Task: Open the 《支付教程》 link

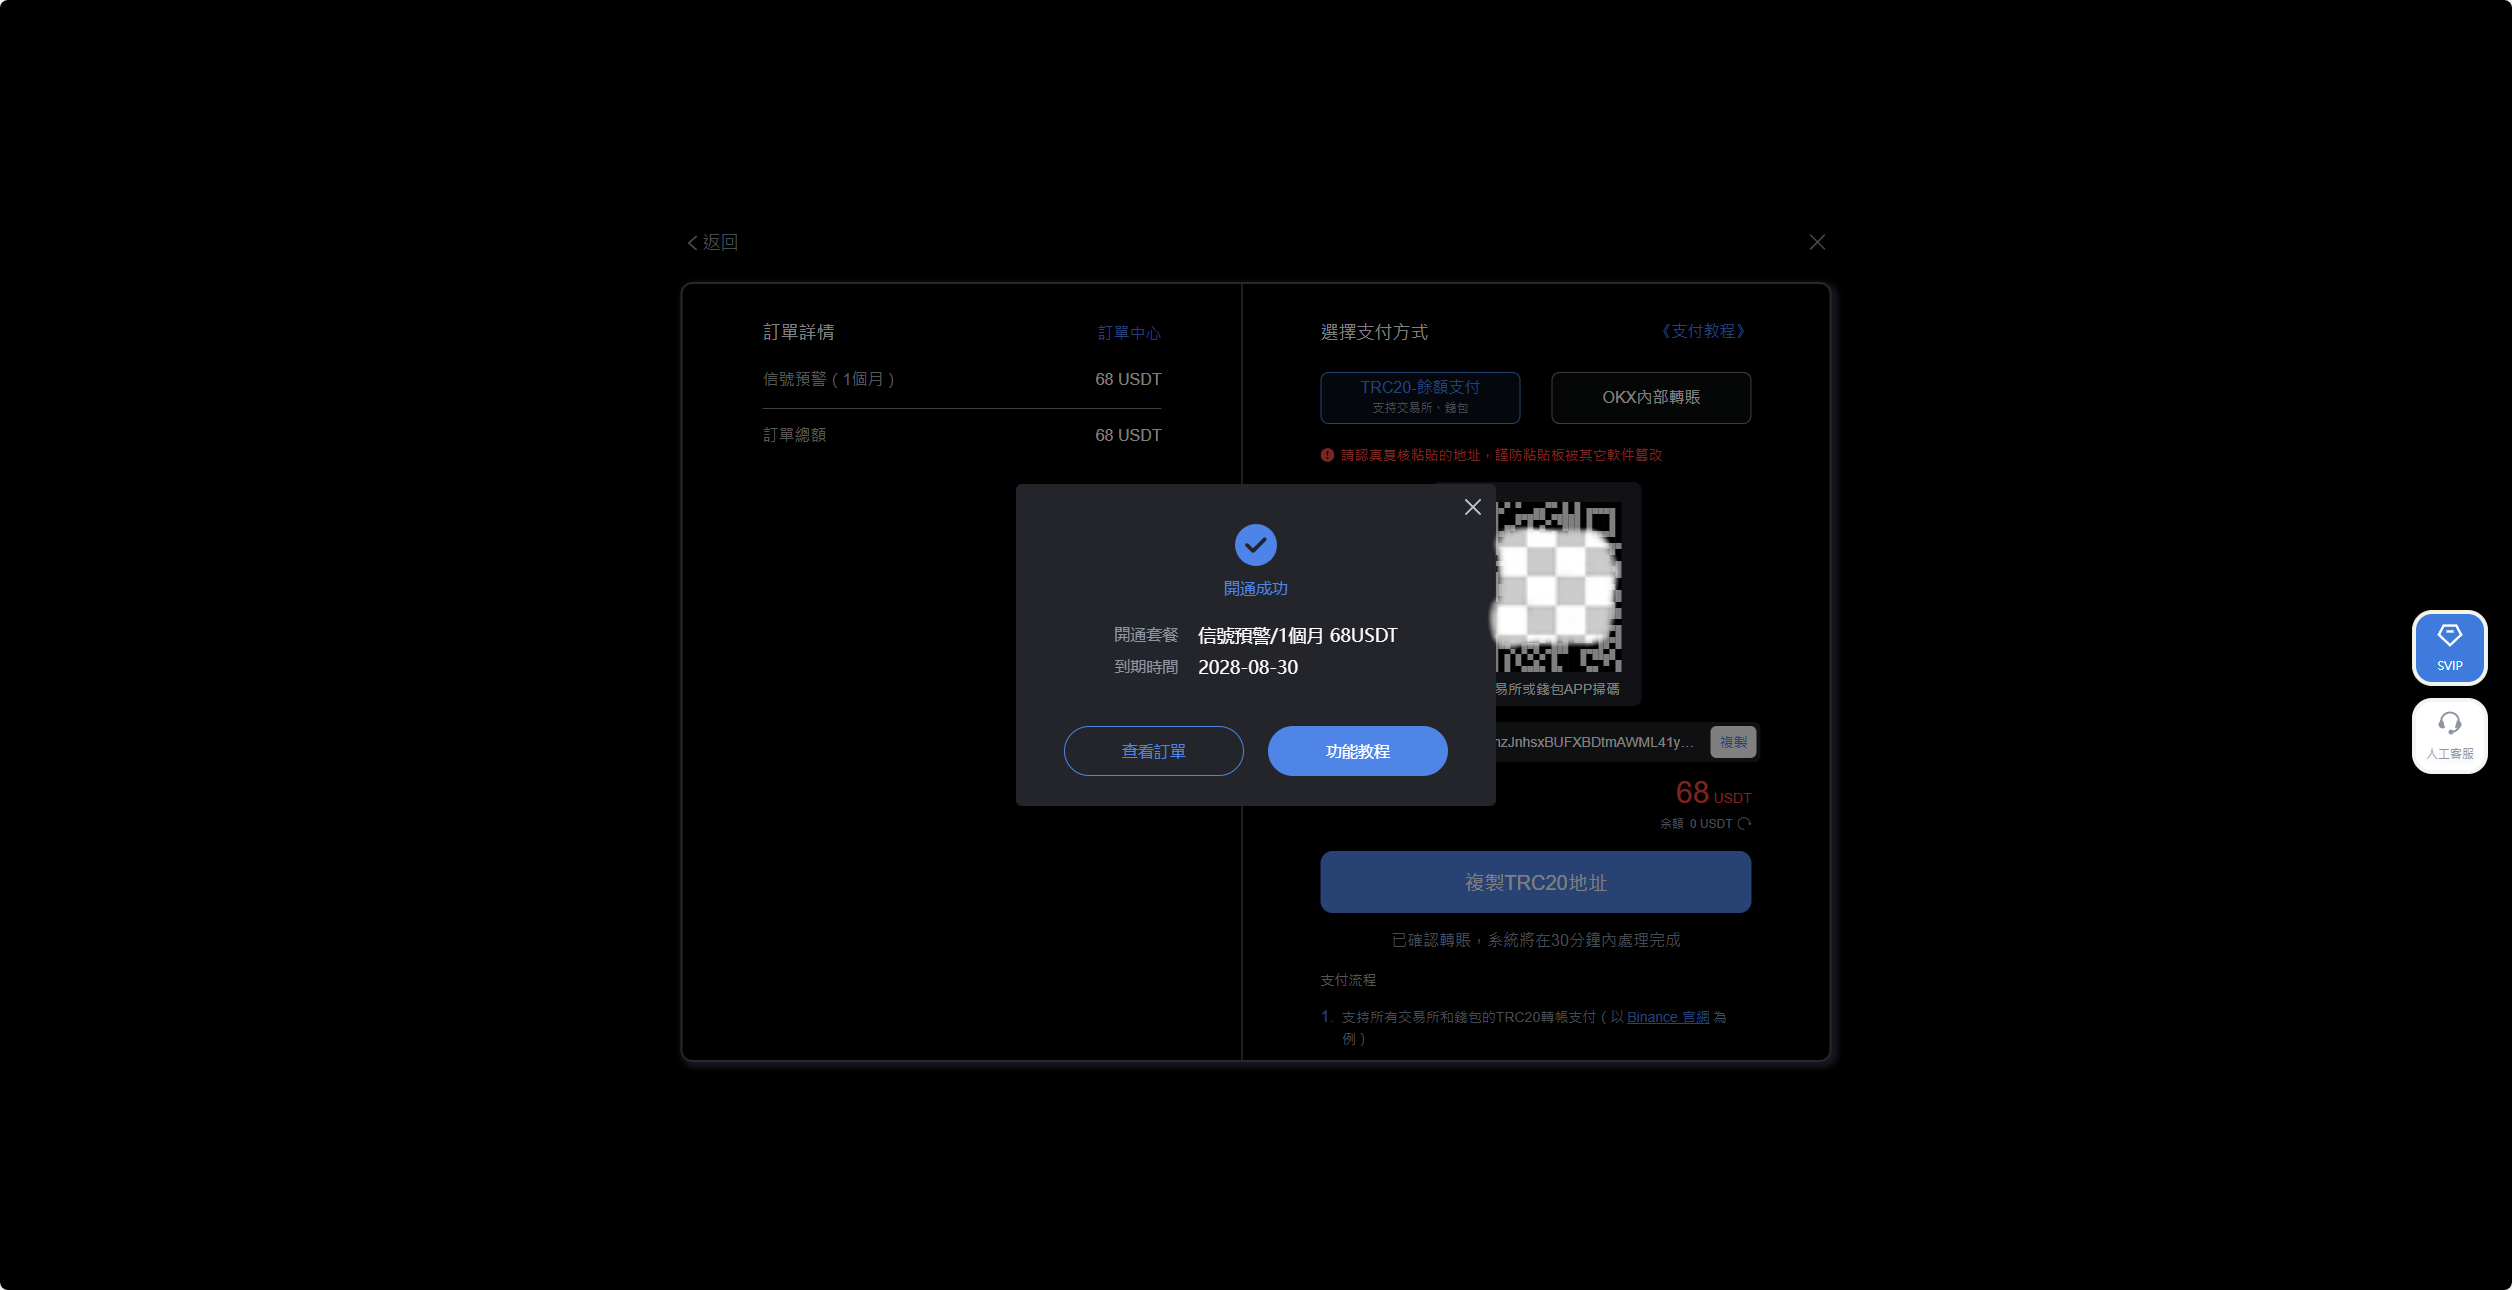Action: pyautogui.click(x=1702, y=331)
